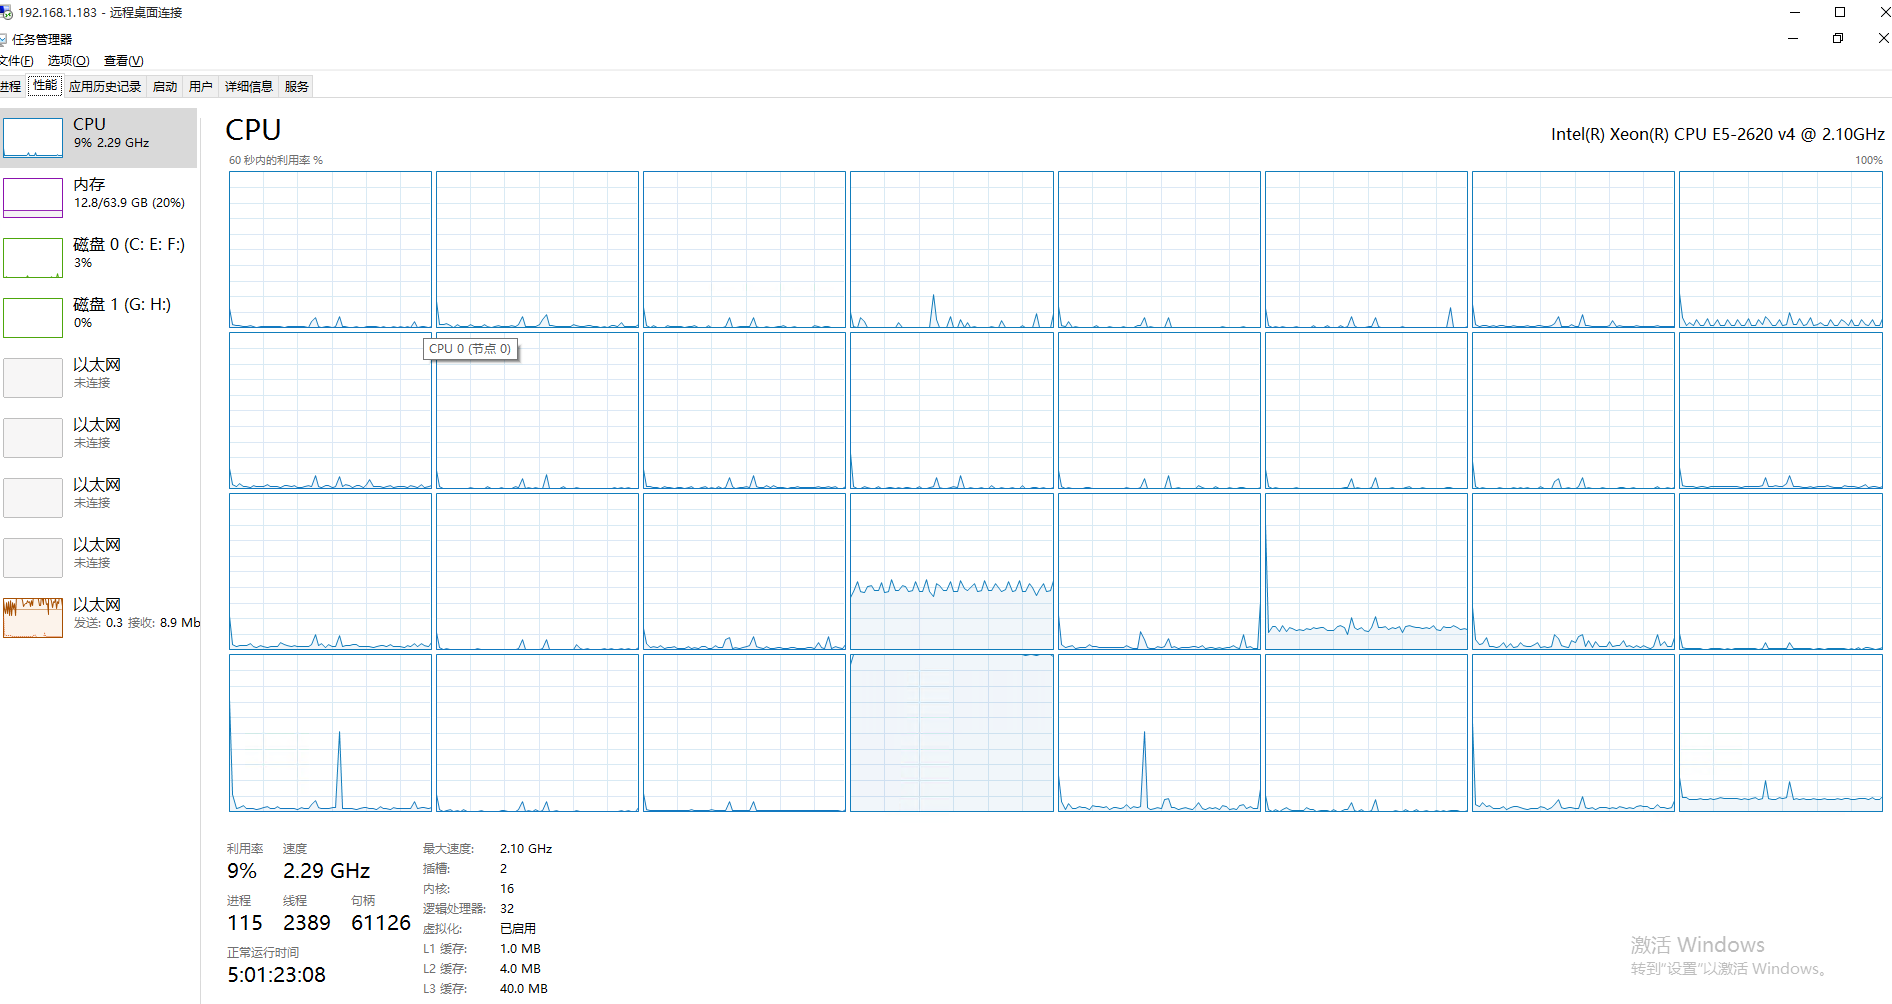Image resolution: width=1892 pixels, height=1004 pixels.
Task: Switch to the 详细信息 tab
Action: tap(248, 86)
